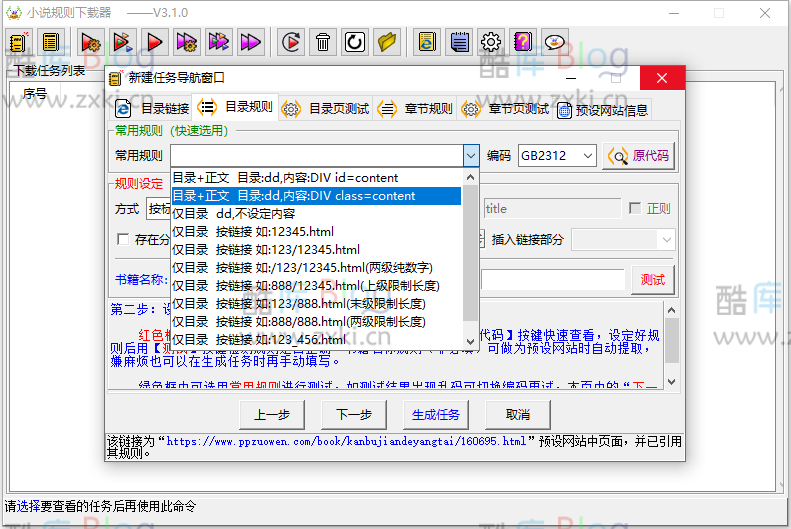Toggle the 存在分 checkbox
Screen dimensions: 791x529
[x=123, y=239]
